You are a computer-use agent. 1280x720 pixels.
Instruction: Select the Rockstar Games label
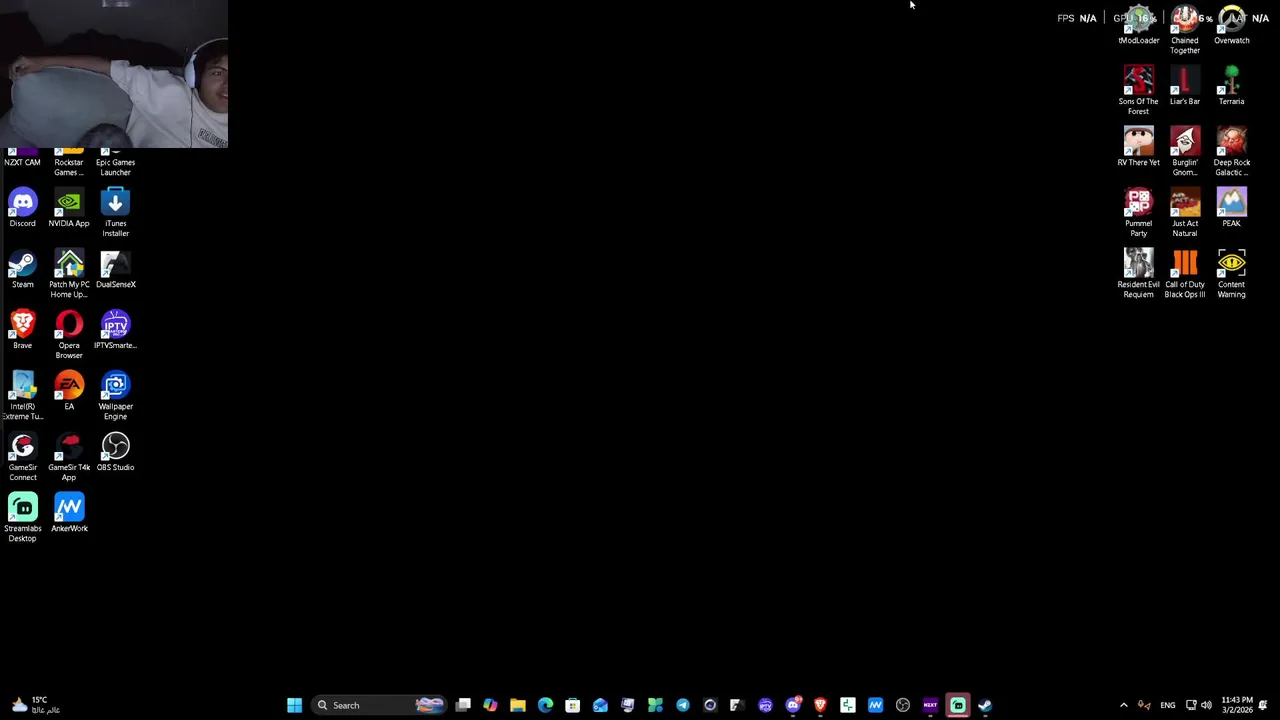click(x=69, y=167)
